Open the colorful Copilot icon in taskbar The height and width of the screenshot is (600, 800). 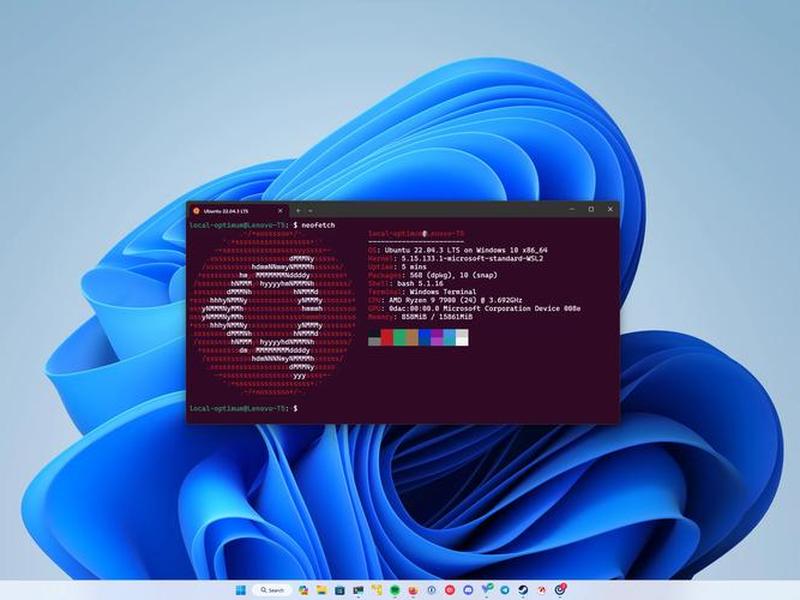tap(303, 590)
